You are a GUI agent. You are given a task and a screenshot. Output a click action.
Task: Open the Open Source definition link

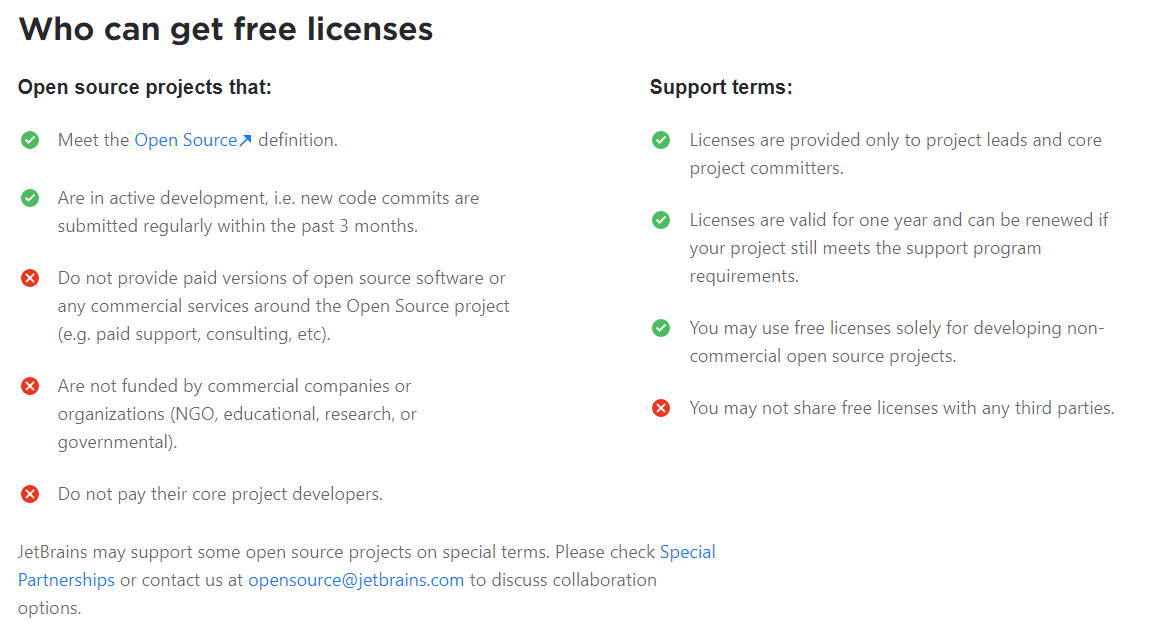(x=193, y=140)
